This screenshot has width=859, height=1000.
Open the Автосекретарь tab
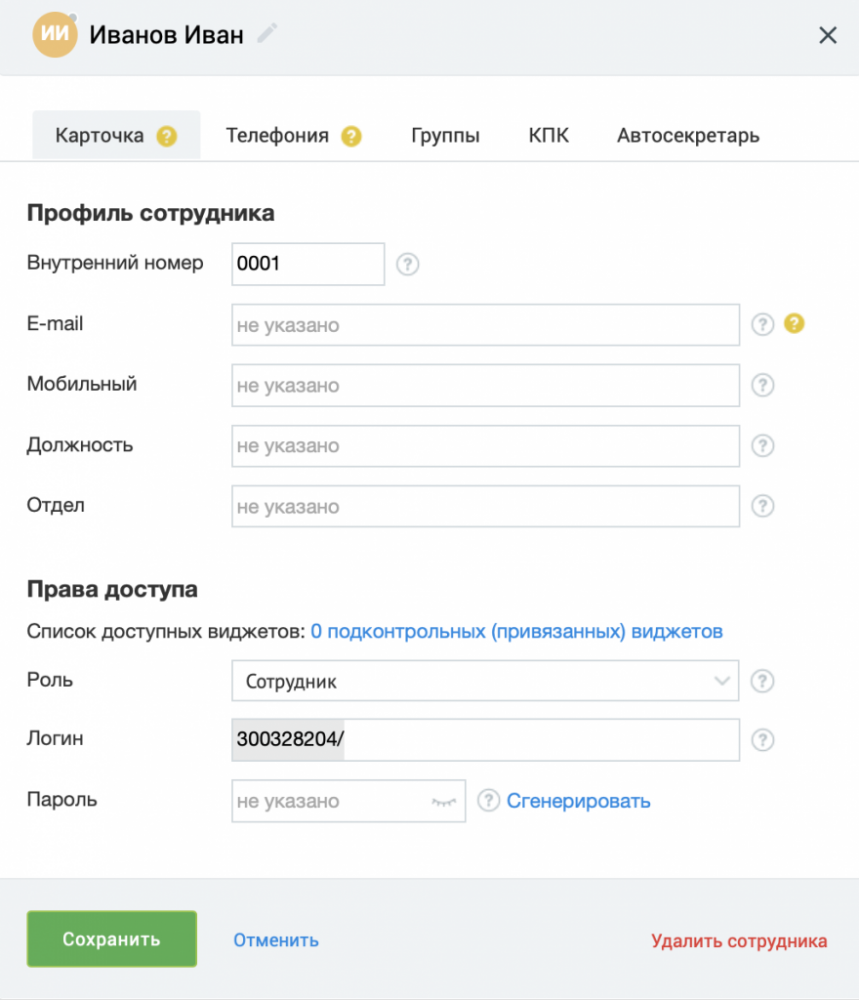point(688,135)
